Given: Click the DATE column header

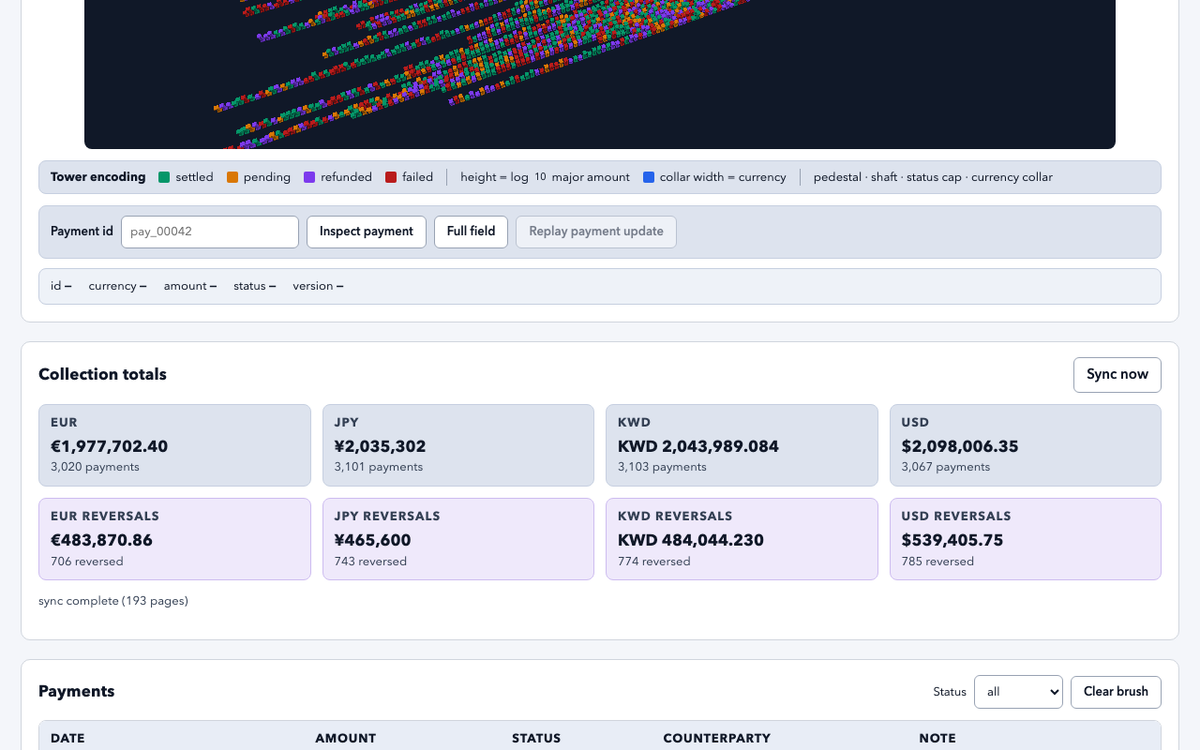Looking at the screenshot, I should [x=68, y=738].
